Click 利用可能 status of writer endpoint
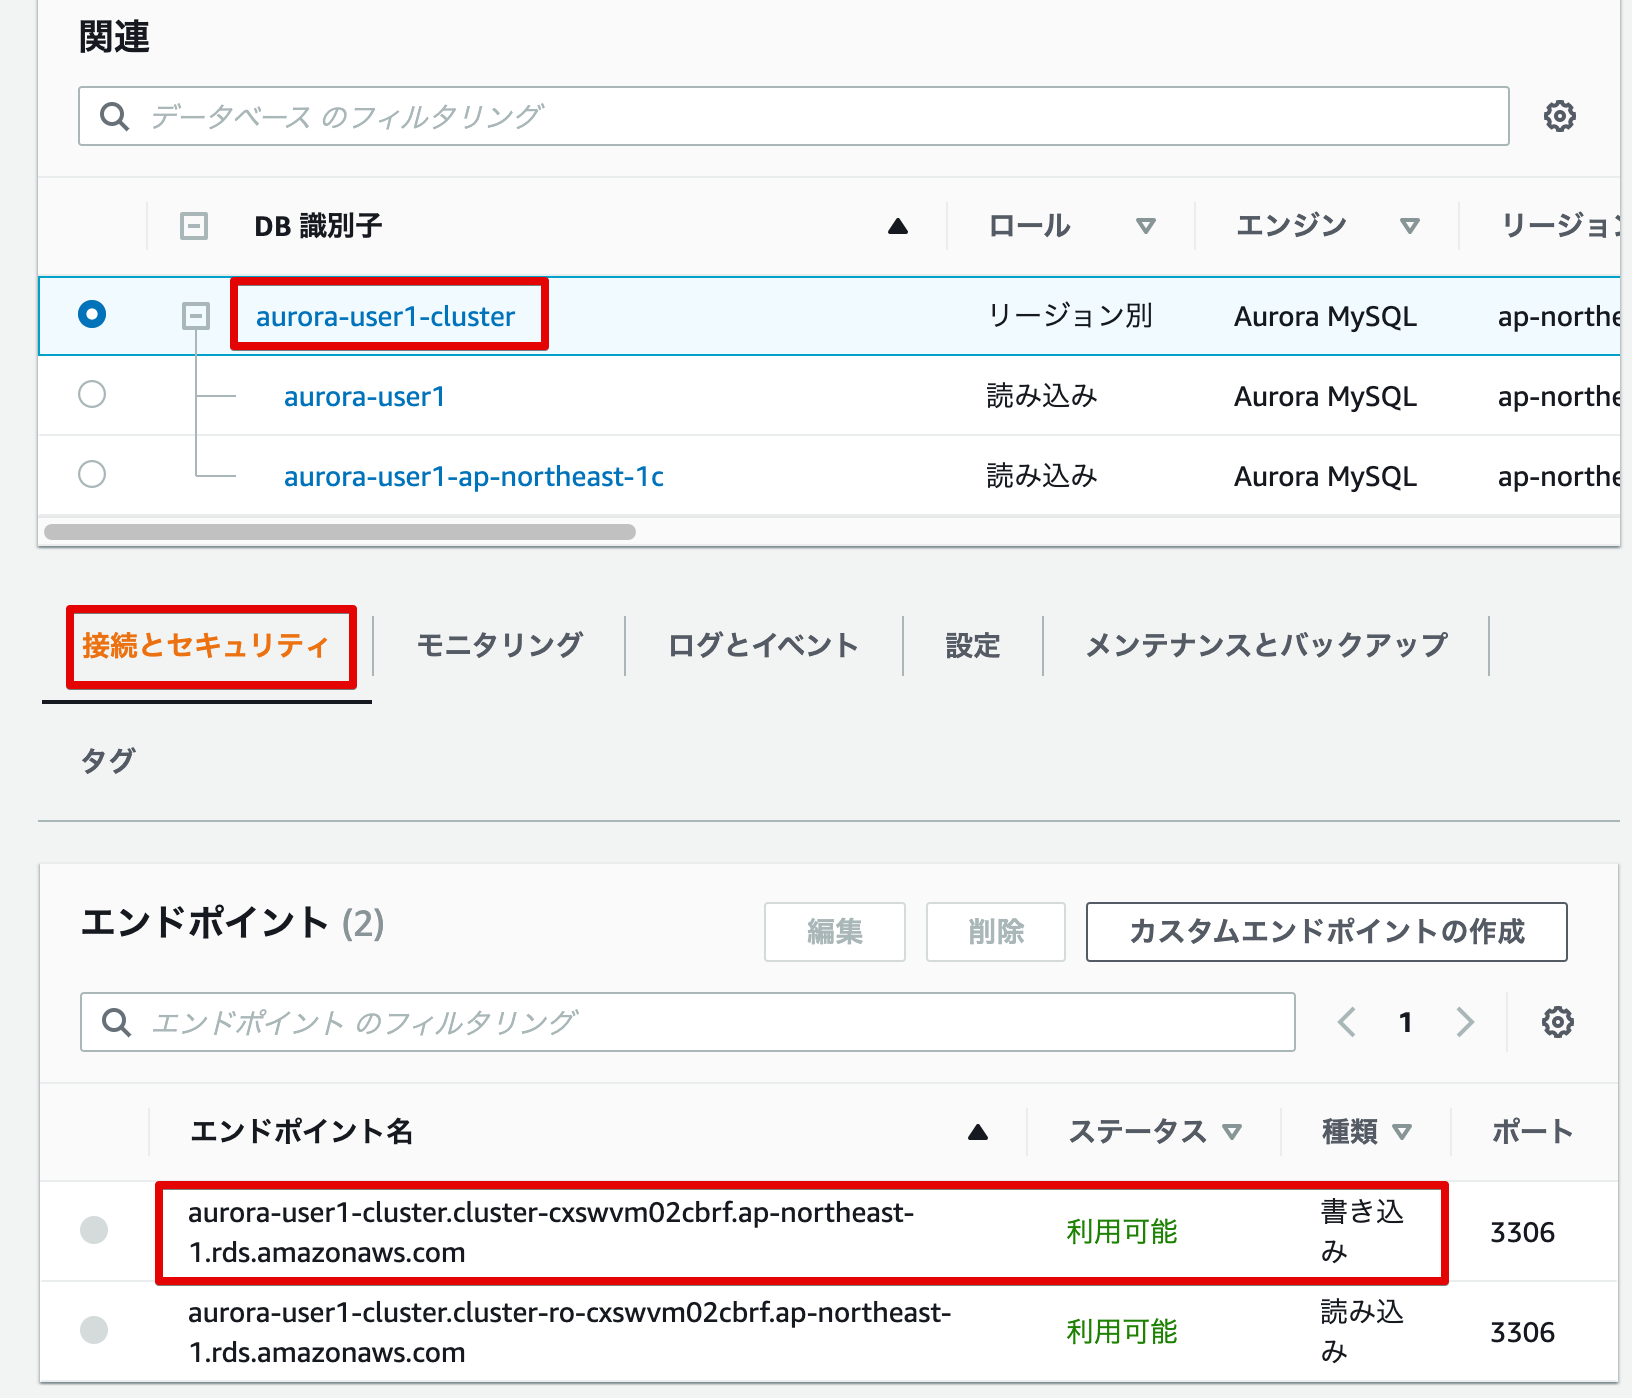Screen dimensions: 1632x1398 tap(1122, 1232)
